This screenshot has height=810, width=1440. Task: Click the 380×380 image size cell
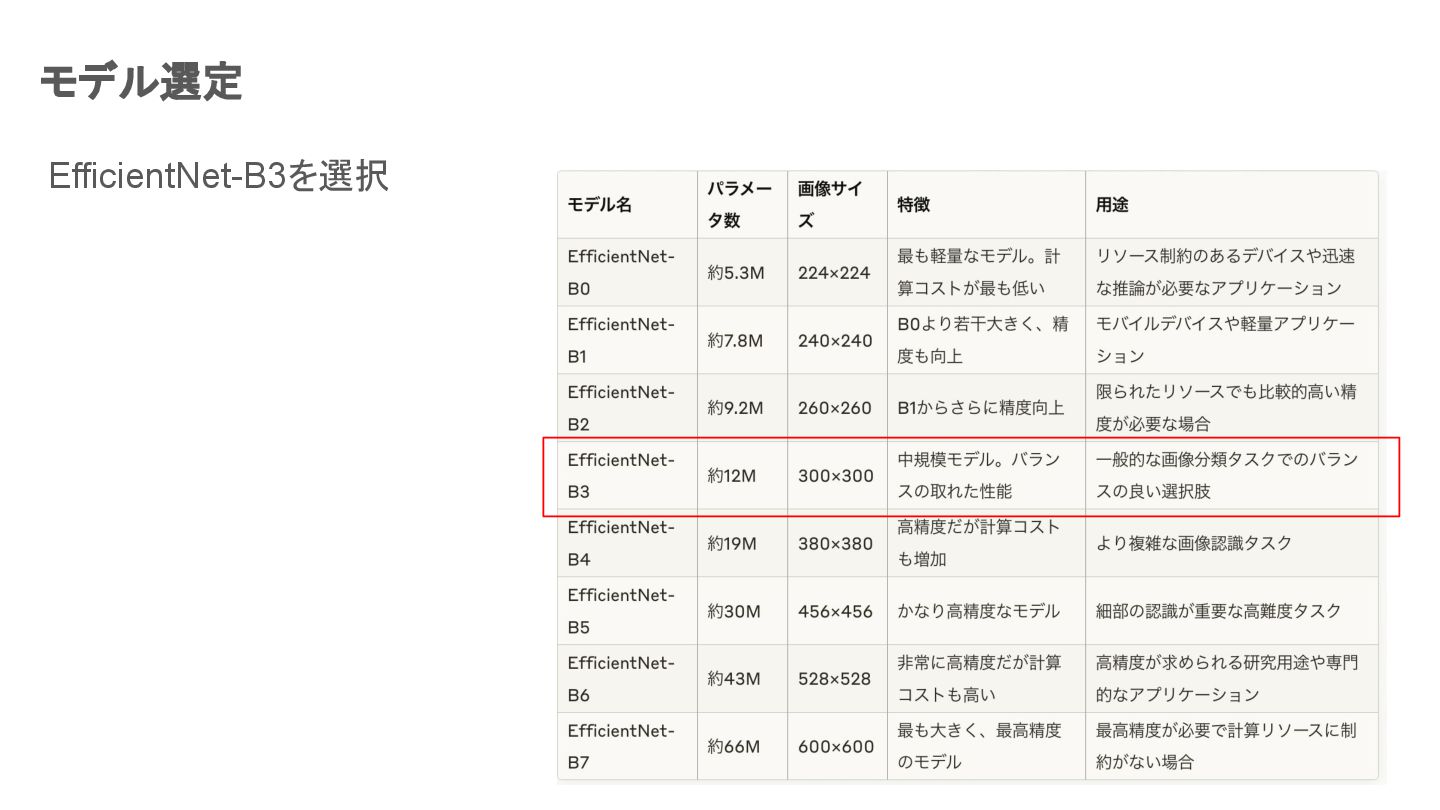[x=836, y=544]
